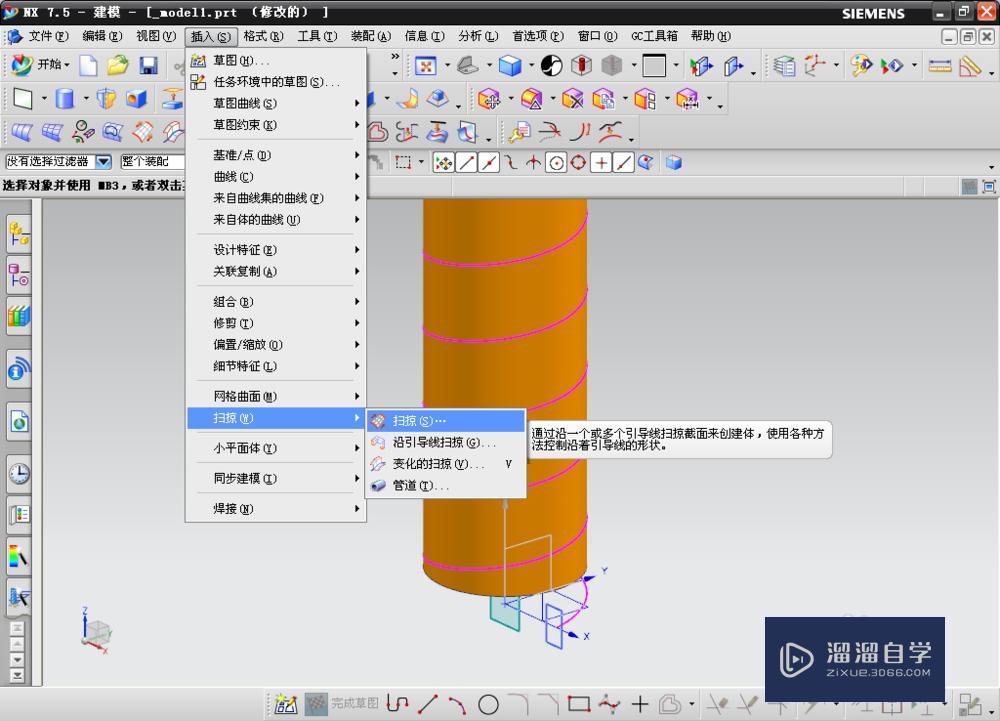Select the Point plus sketch tool
This screenshot has height=721, width=1000.
(x=640, y=704)
